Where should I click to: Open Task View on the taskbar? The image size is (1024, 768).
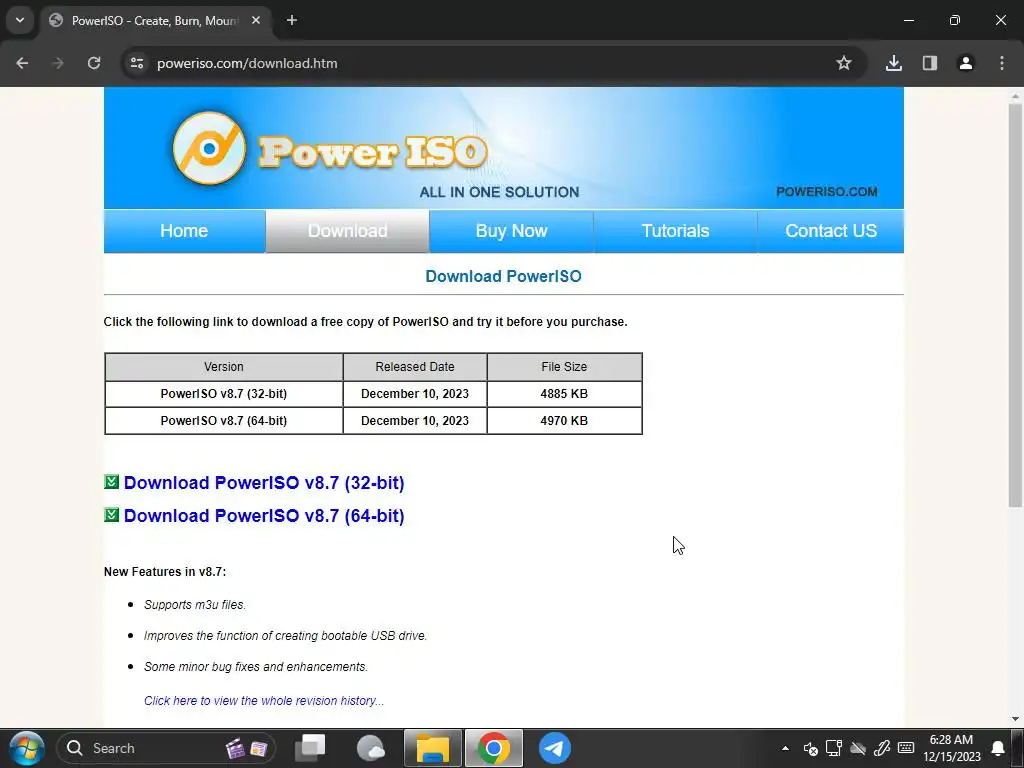(310, 748)
